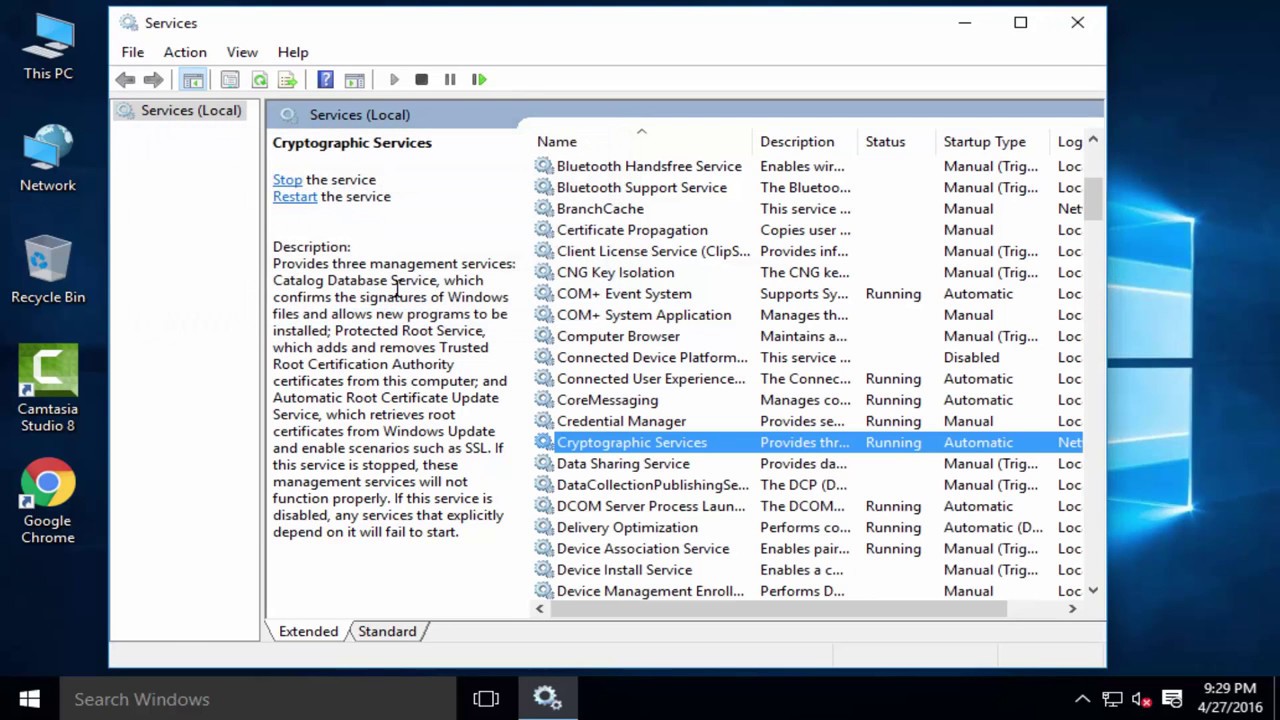Image resolution: width=1280 pixels, height=720 pixels.
Task: Select the Camtasia Studio 8 desktop icon
Action: (x=48, y=389)
